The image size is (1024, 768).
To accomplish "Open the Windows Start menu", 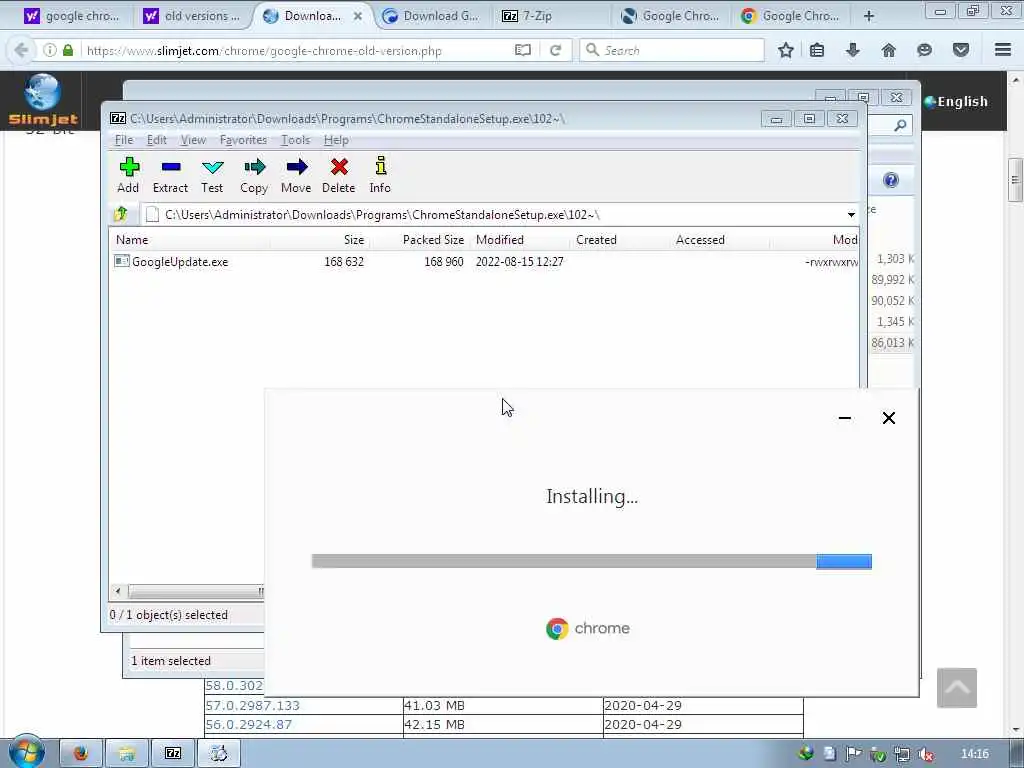I will tap(27, 752).
